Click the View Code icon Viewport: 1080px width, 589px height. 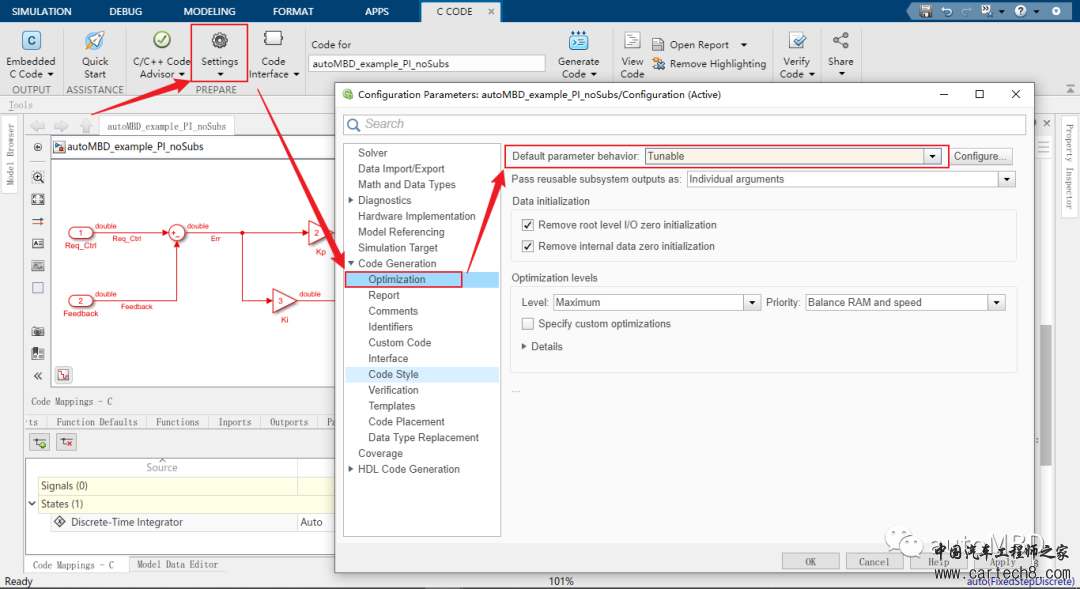[x=632, y=41]
